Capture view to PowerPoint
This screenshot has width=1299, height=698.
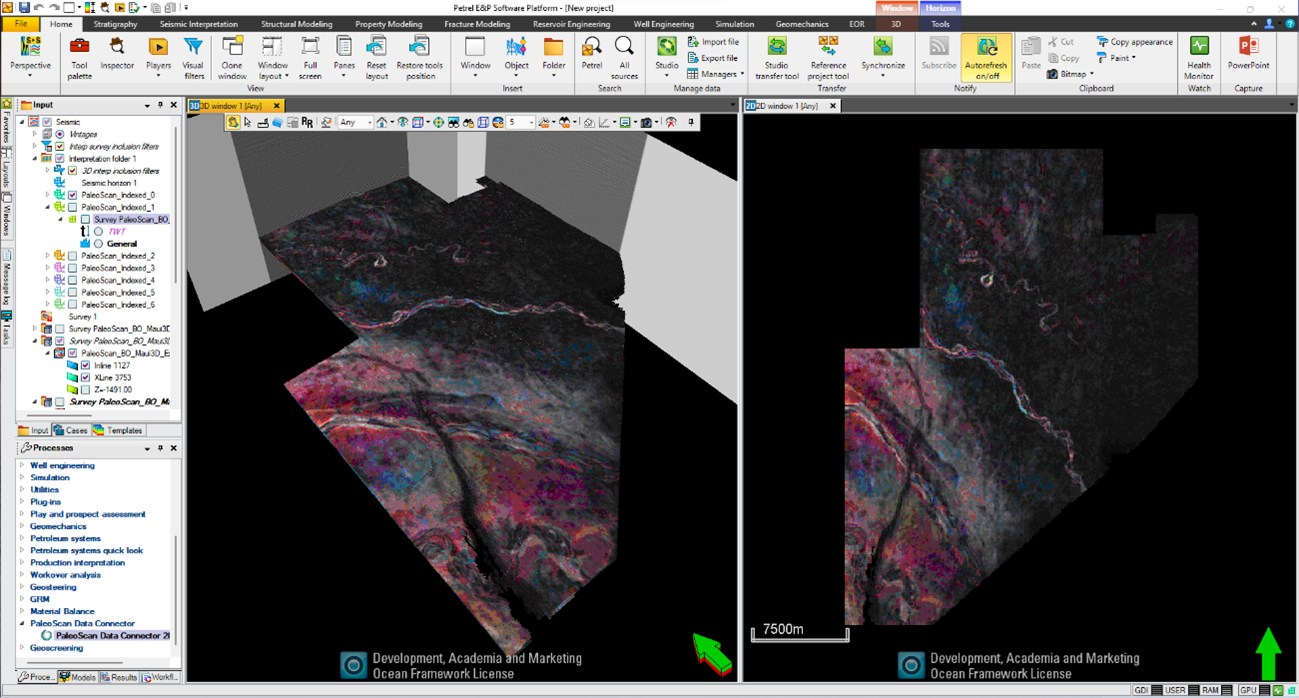pyautogui.click(x=1248, y=56)
